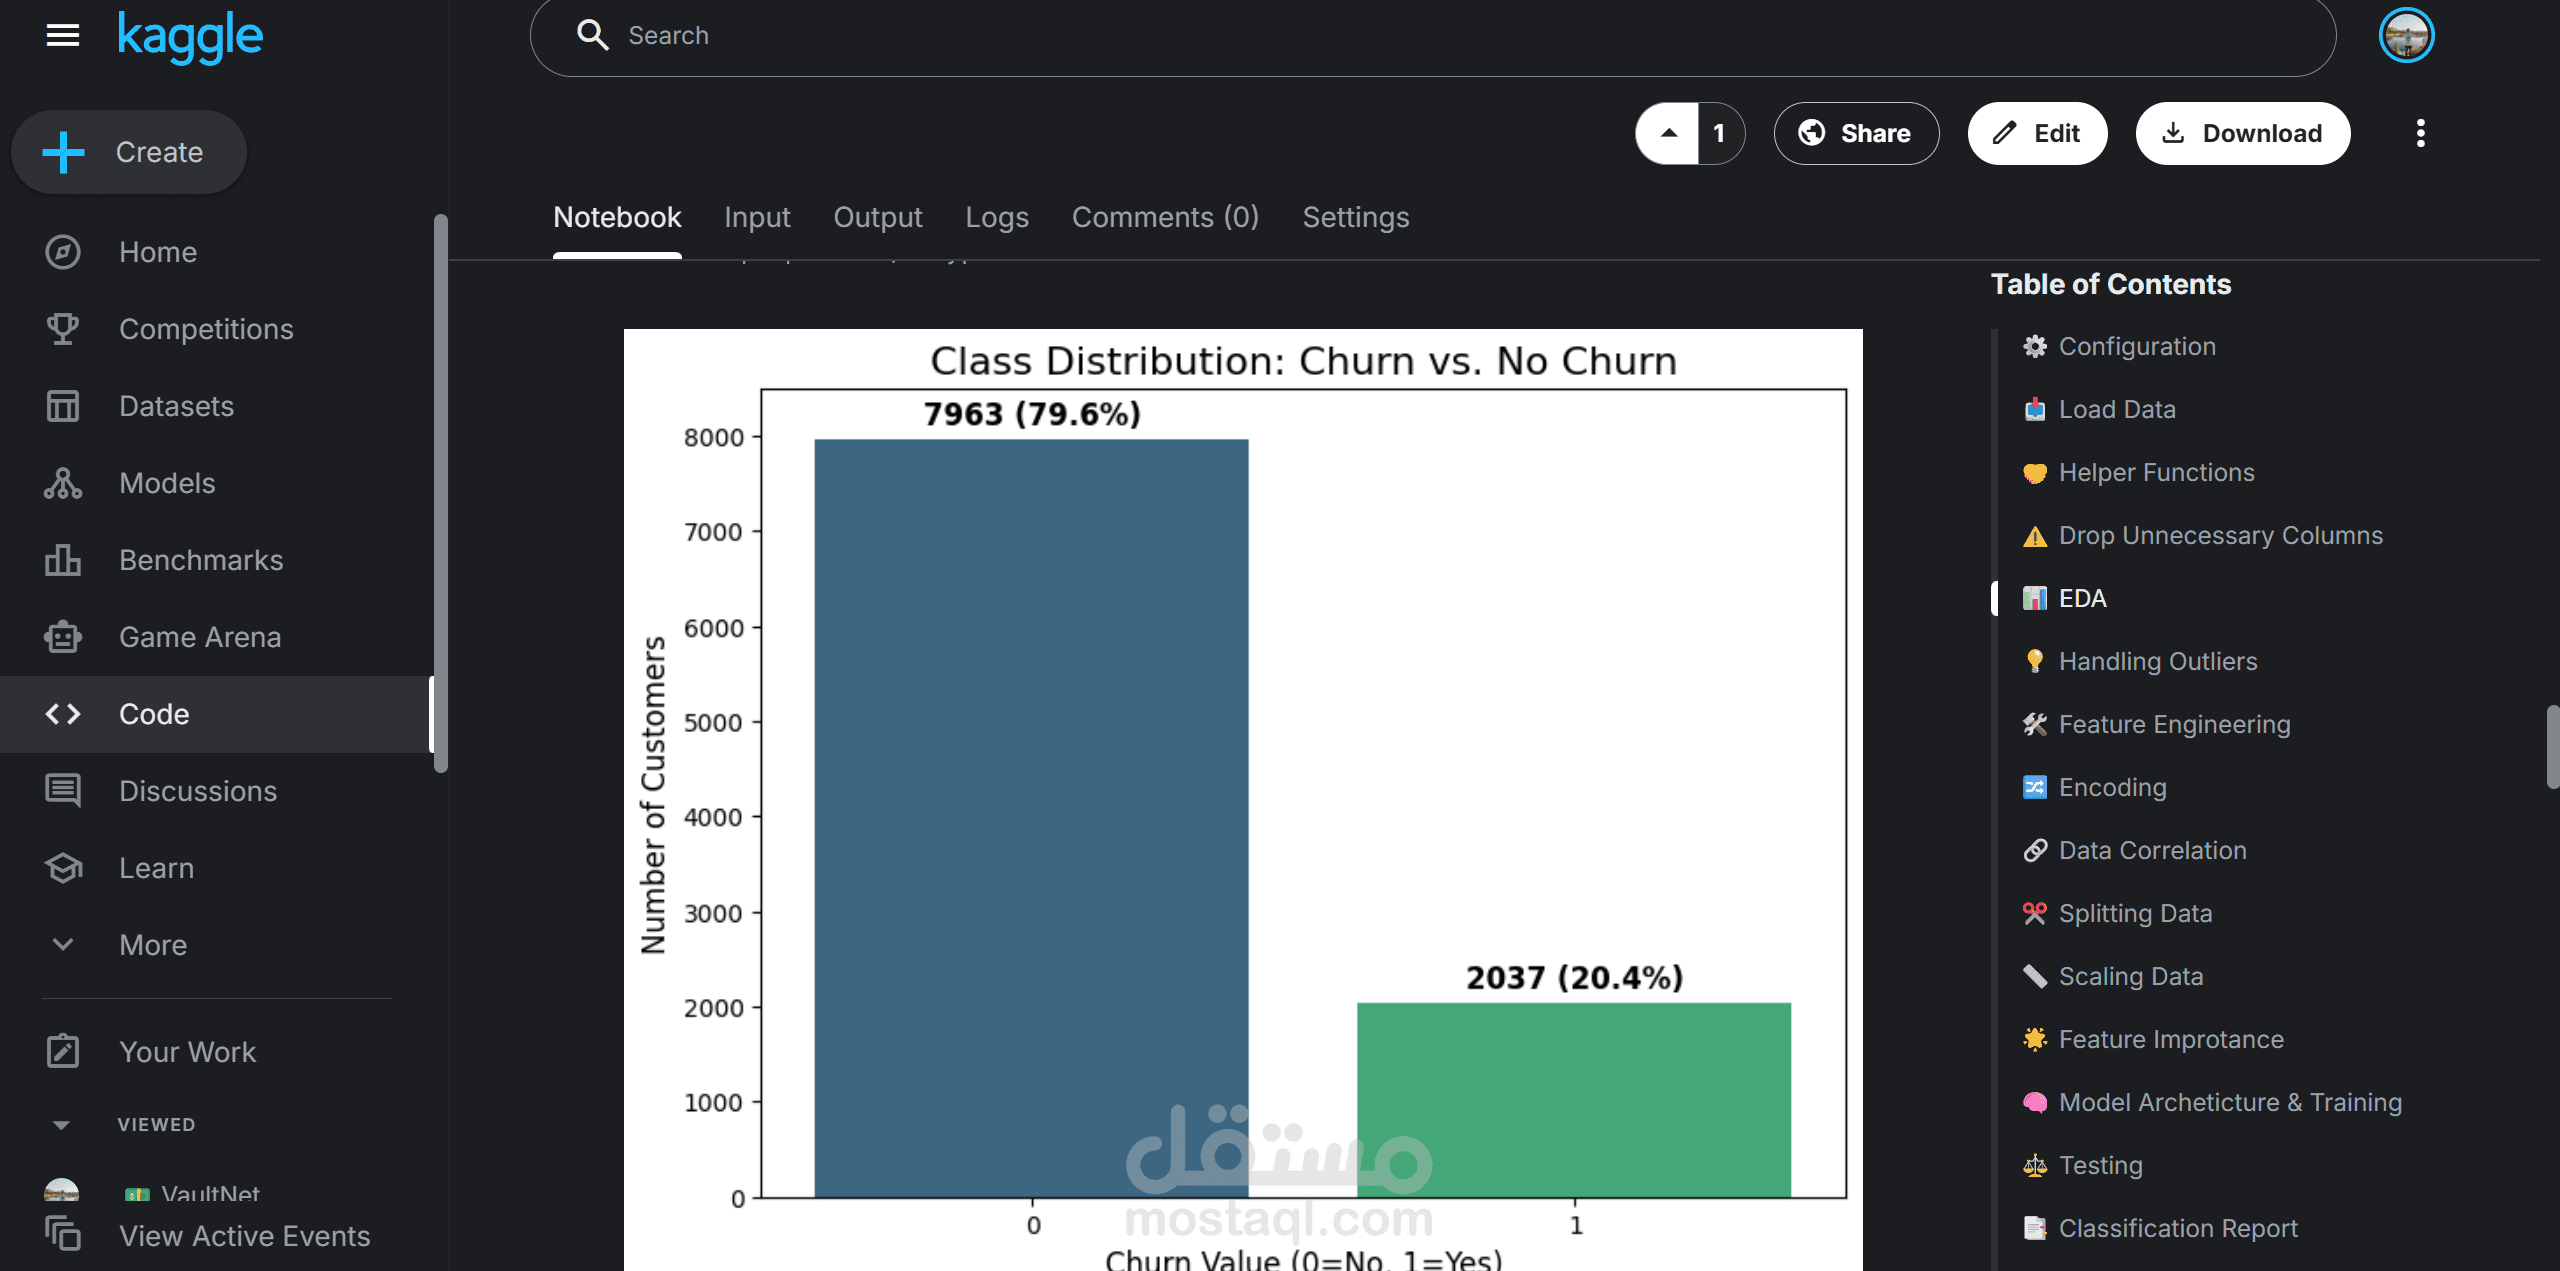Expand the More sidebar section
This screenshot has height=1271, width=2560.
pos(62,945)
